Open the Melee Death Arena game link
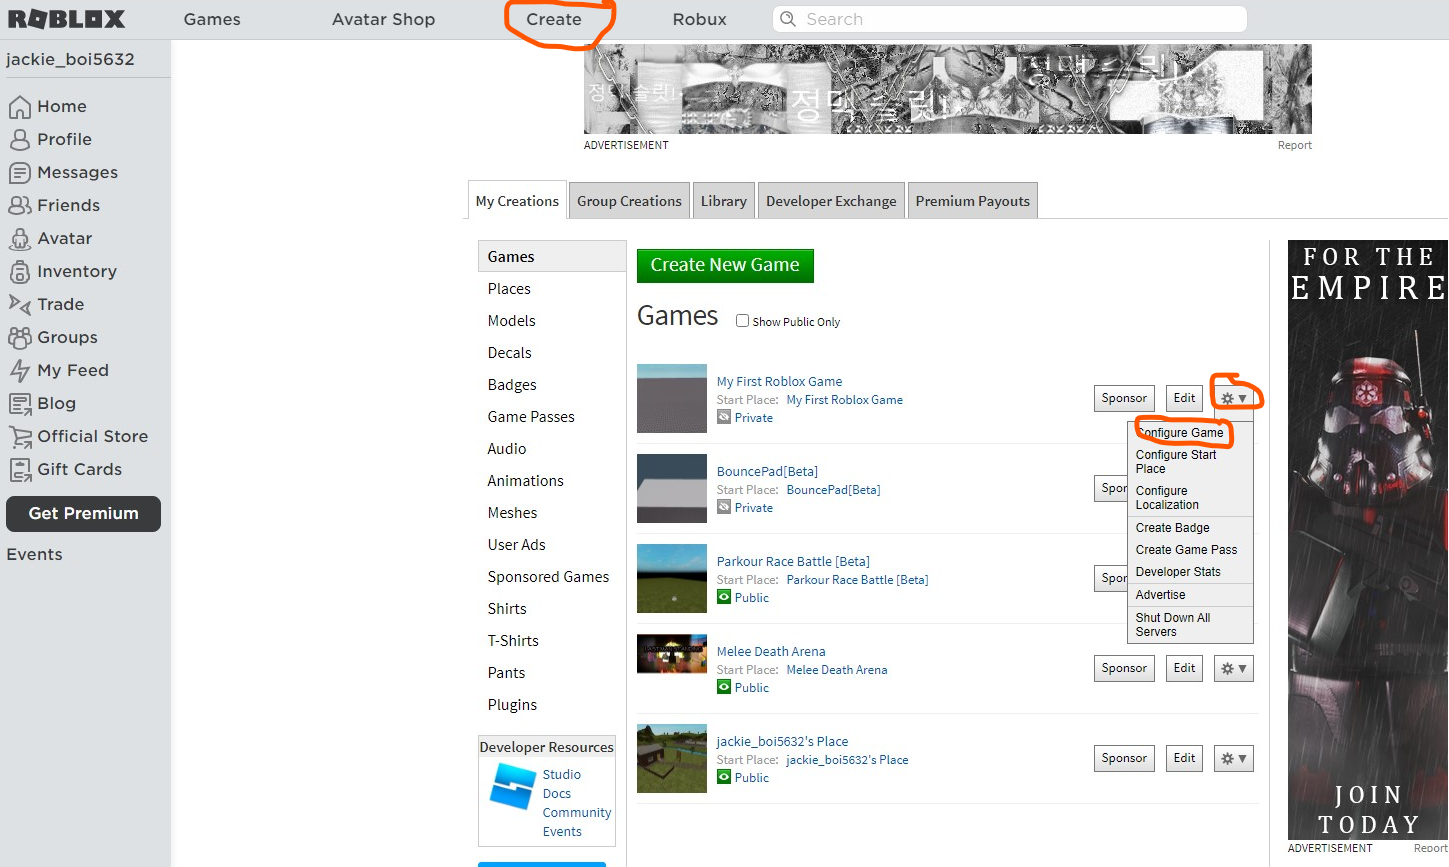The width and height of the screenshot is (1449, 867). click(771, 651)
